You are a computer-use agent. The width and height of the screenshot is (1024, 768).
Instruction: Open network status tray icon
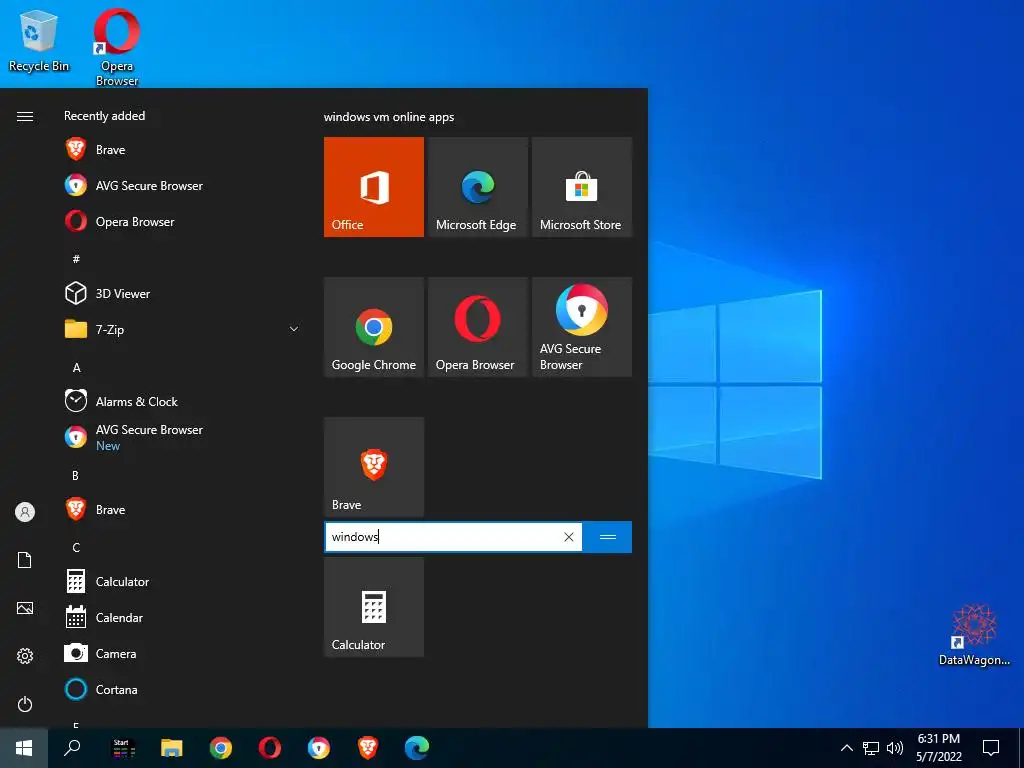click(871, 748)
